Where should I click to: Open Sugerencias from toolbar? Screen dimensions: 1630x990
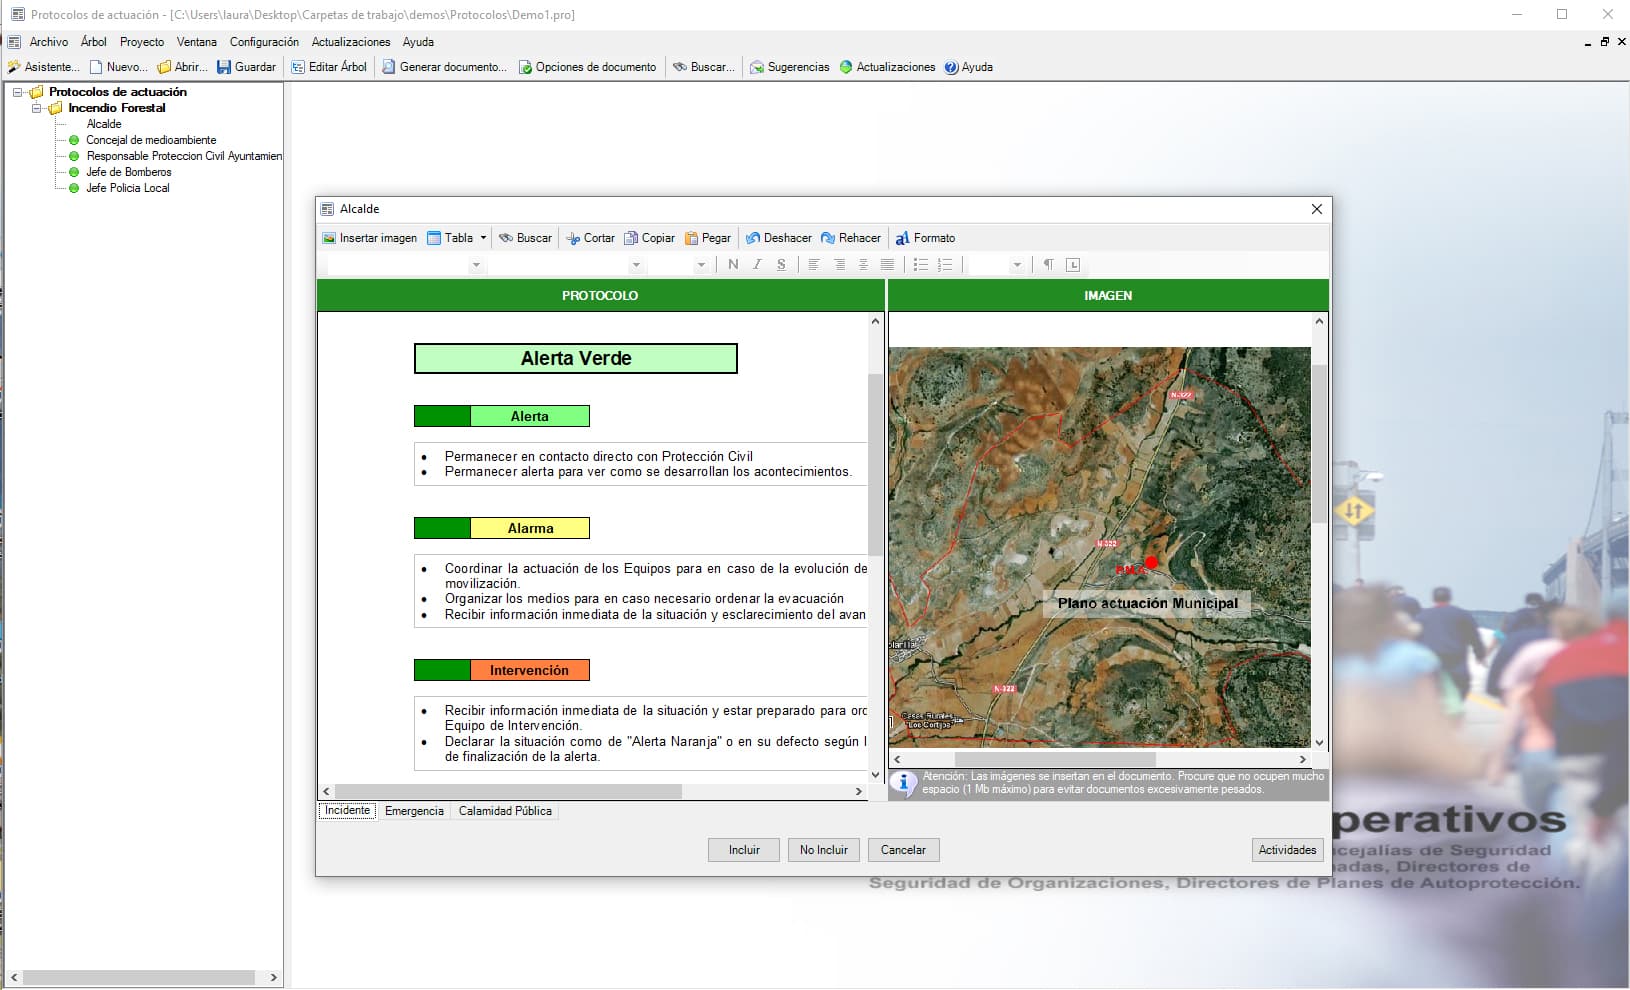(790, 67)
